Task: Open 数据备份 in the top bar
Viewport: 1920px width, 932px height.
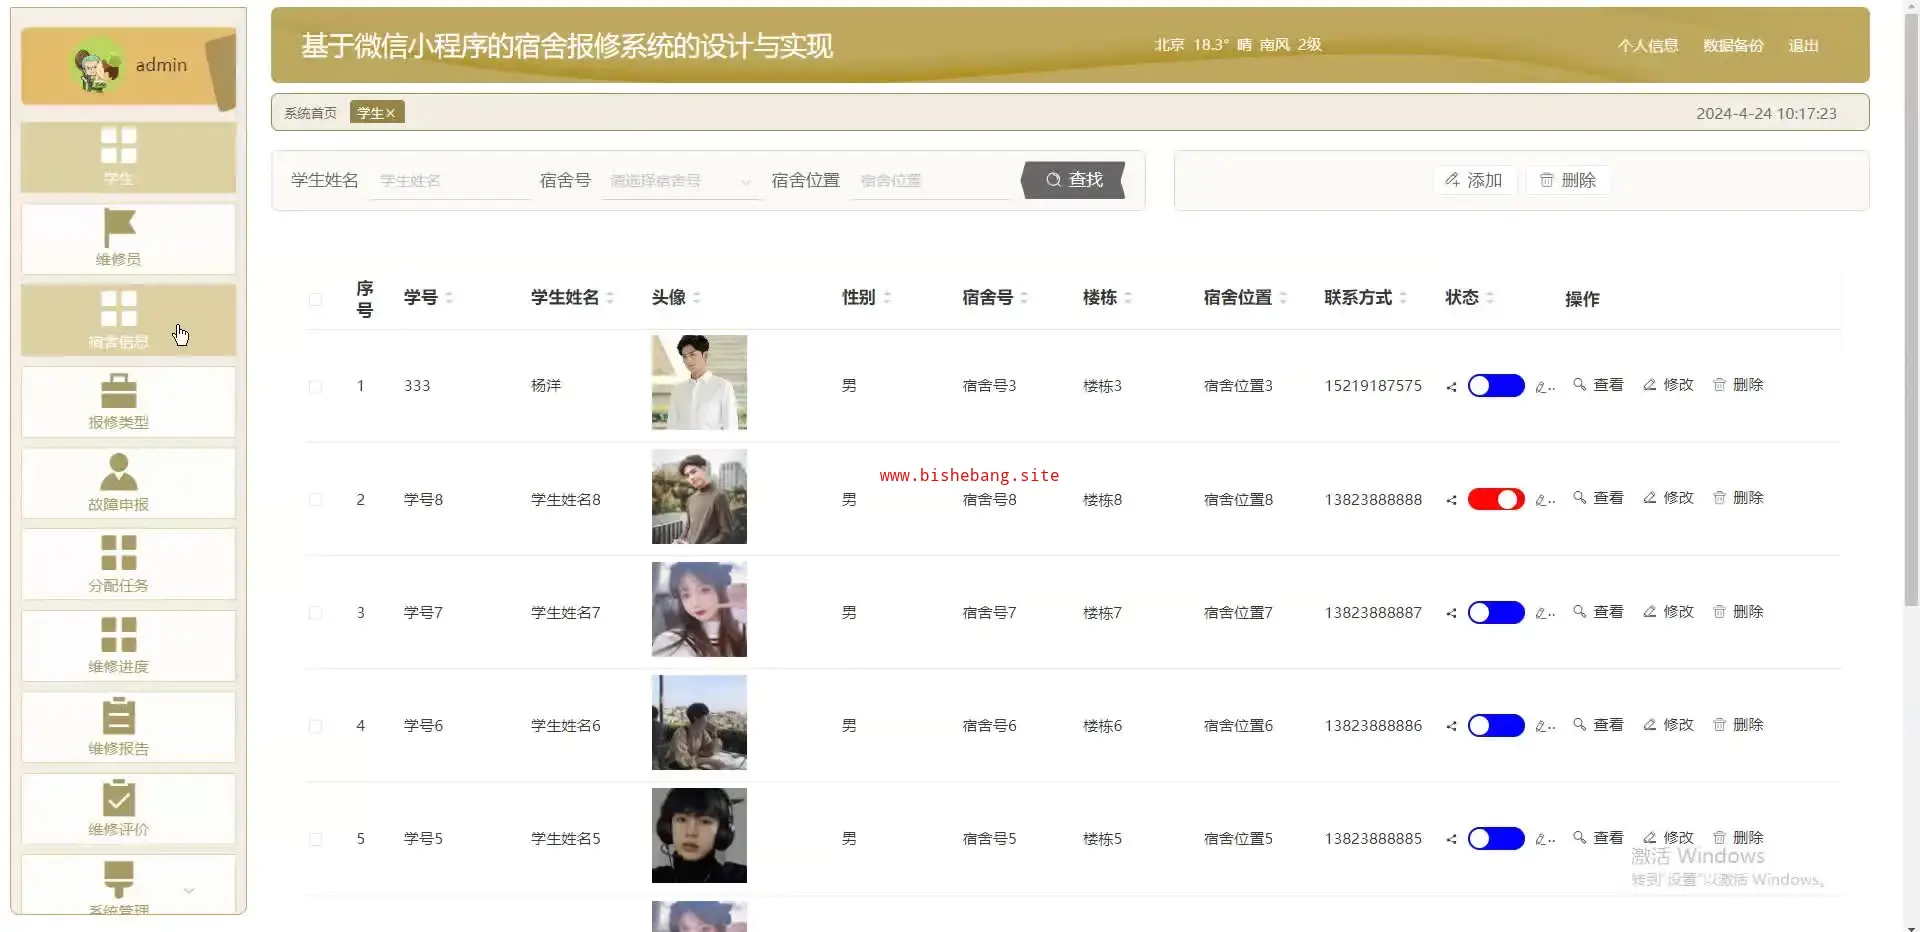Action: [x=1733, y=45]
